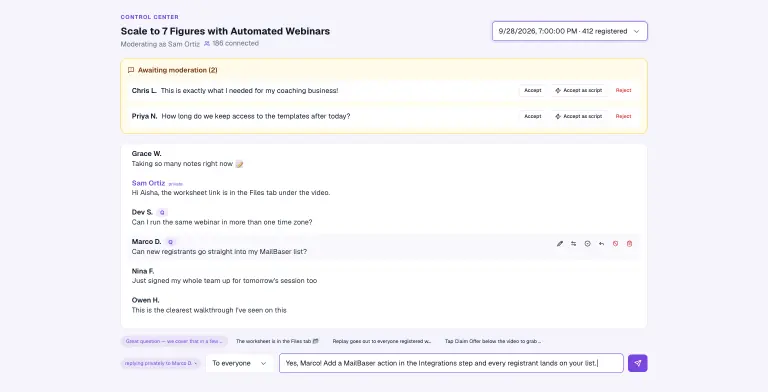
Task: Insert the 'The worksheet is in the Files tab' reply
Action: click(277, 341)
